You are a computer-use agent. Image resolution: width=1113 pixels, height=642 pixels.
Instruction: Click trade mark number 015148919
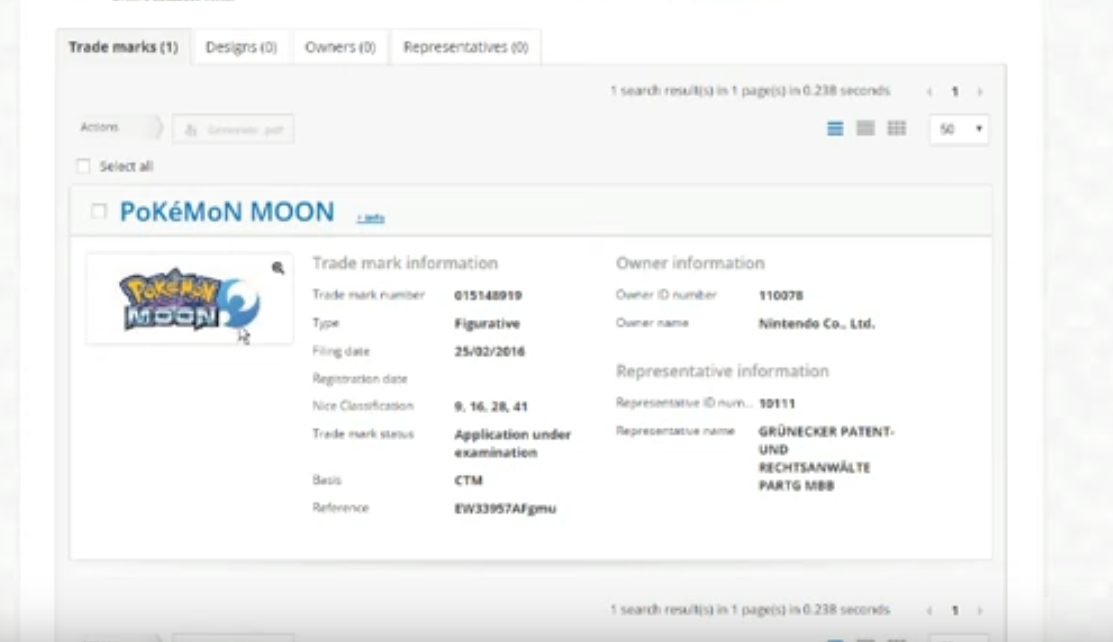point(488,295)
